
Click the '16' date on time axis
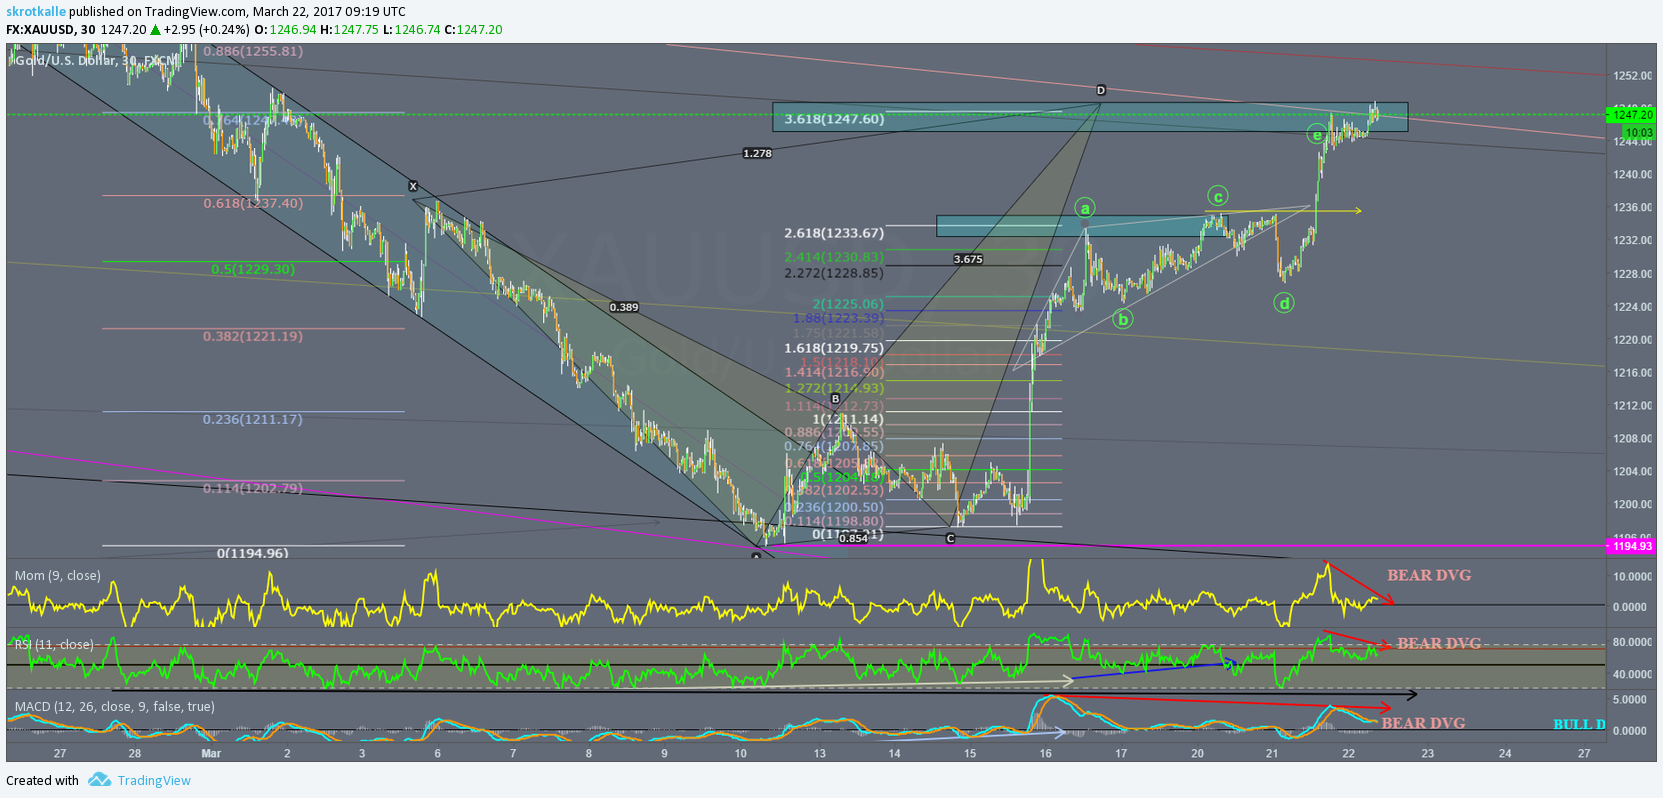1045,753
